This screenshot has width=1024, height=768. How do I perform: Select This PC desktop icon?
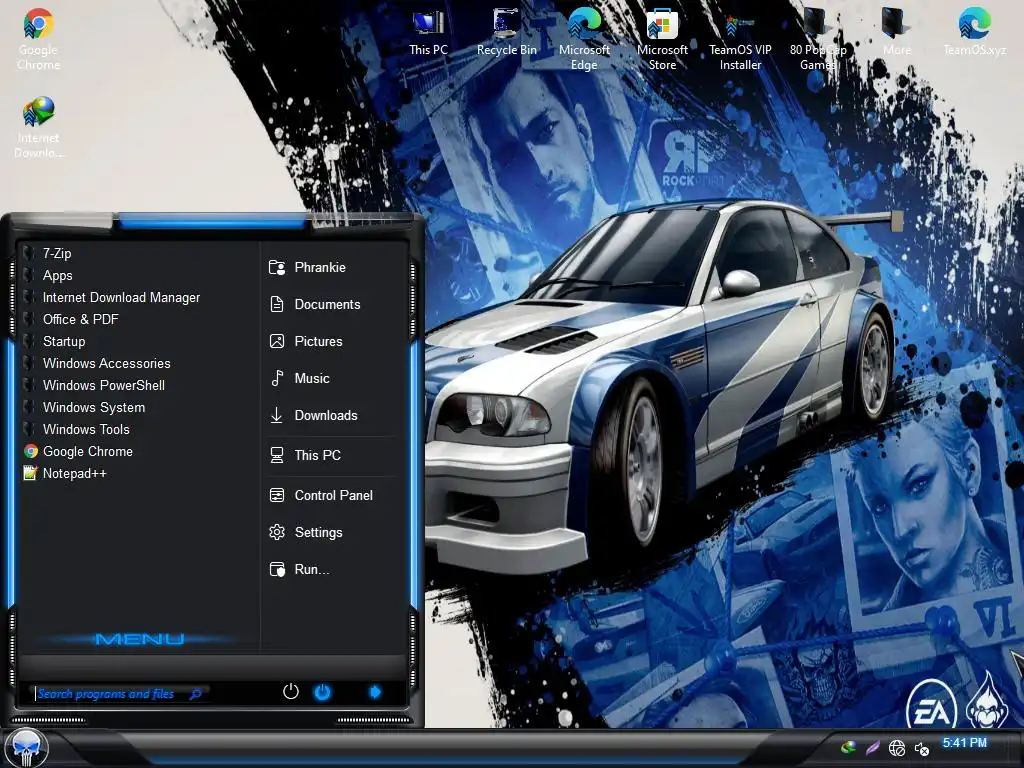tap(428, 33)
